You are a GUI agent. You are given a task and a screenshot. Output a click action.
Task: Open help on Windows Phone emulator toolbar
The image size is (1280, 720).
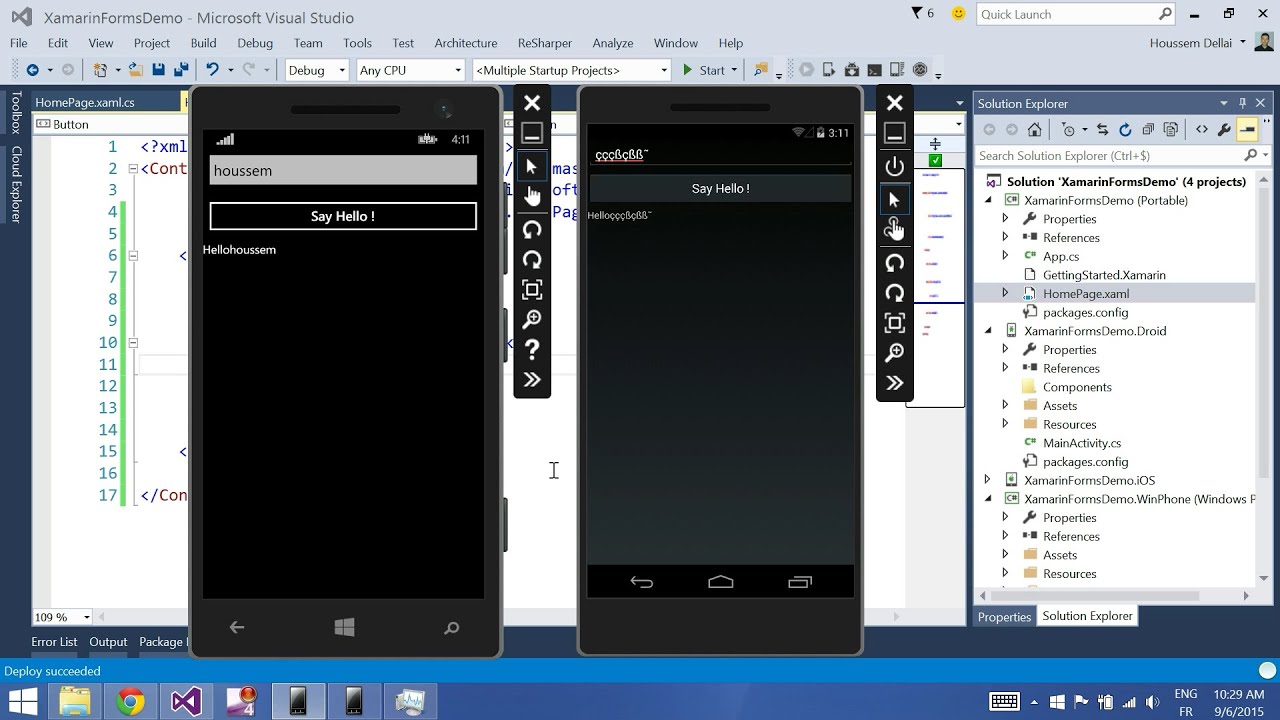(x=532, y=349)
